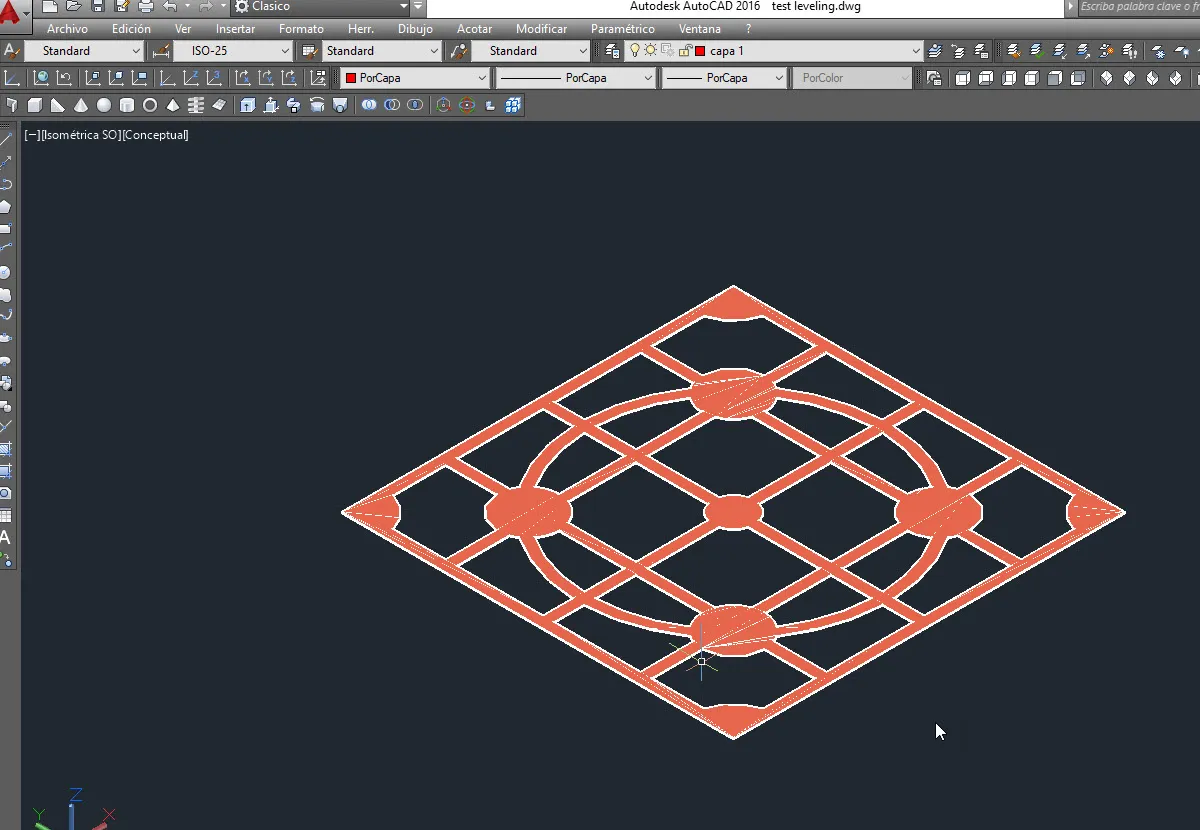This screenshot has width=1200, height=830.
Task: Click the [Isométrica SO] view label
Action: [81, 135]
